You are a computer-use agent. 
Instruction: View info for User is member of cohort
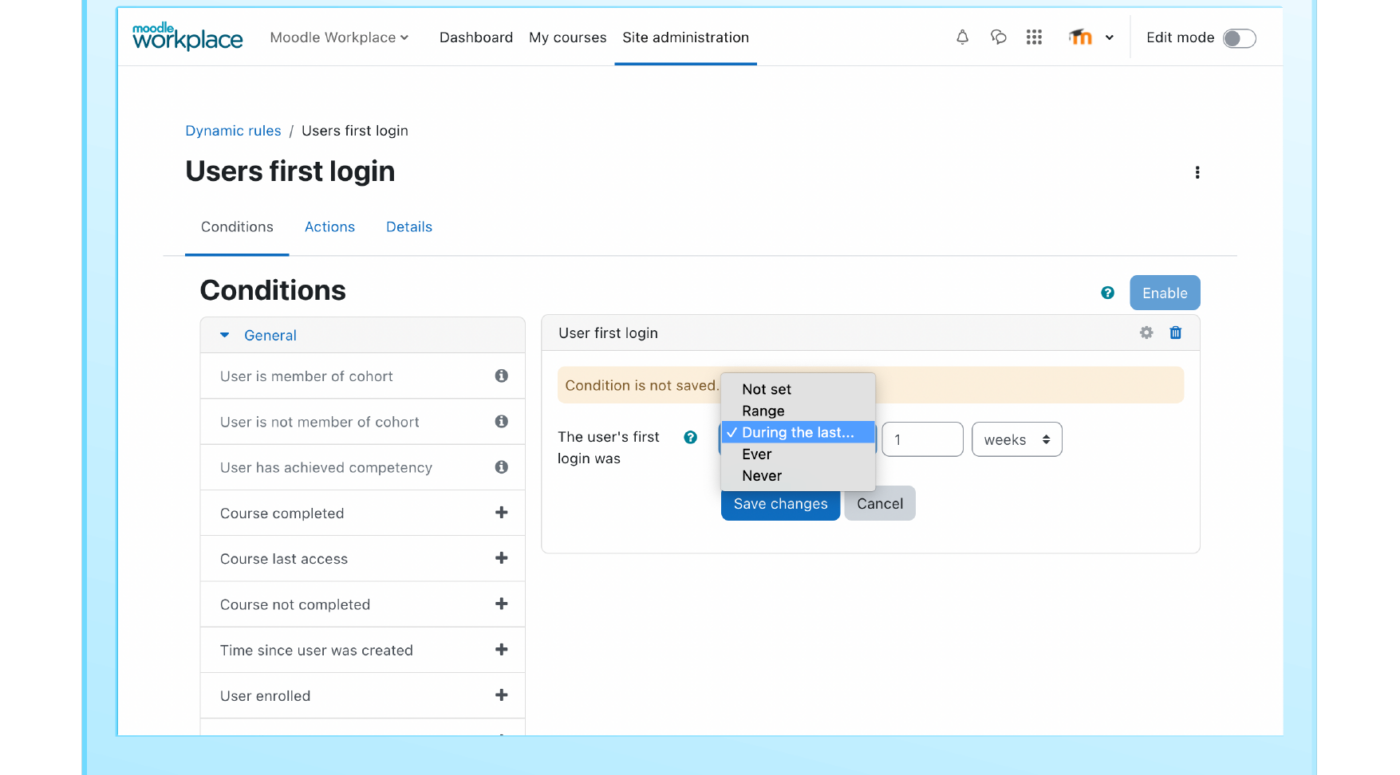point(501,375)
